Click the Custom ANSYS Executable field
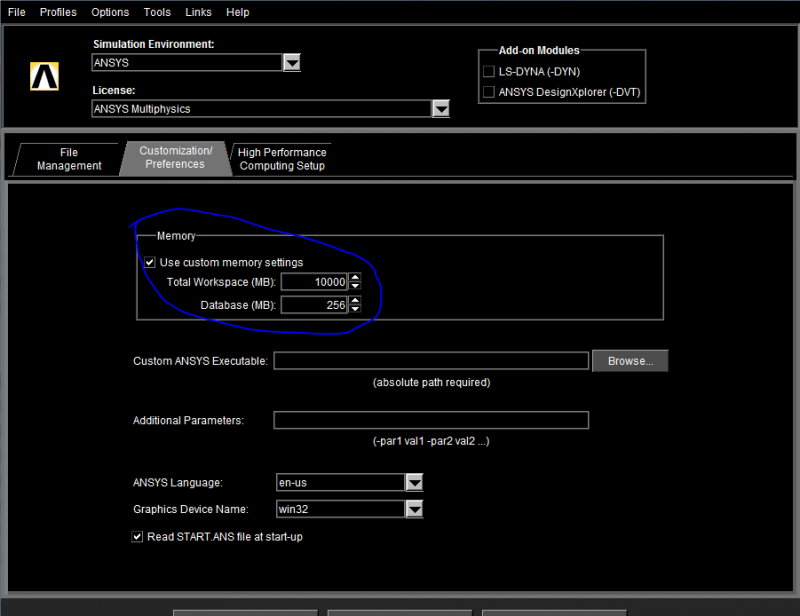Screen dimensions: 800x616 tap(431, 361)
